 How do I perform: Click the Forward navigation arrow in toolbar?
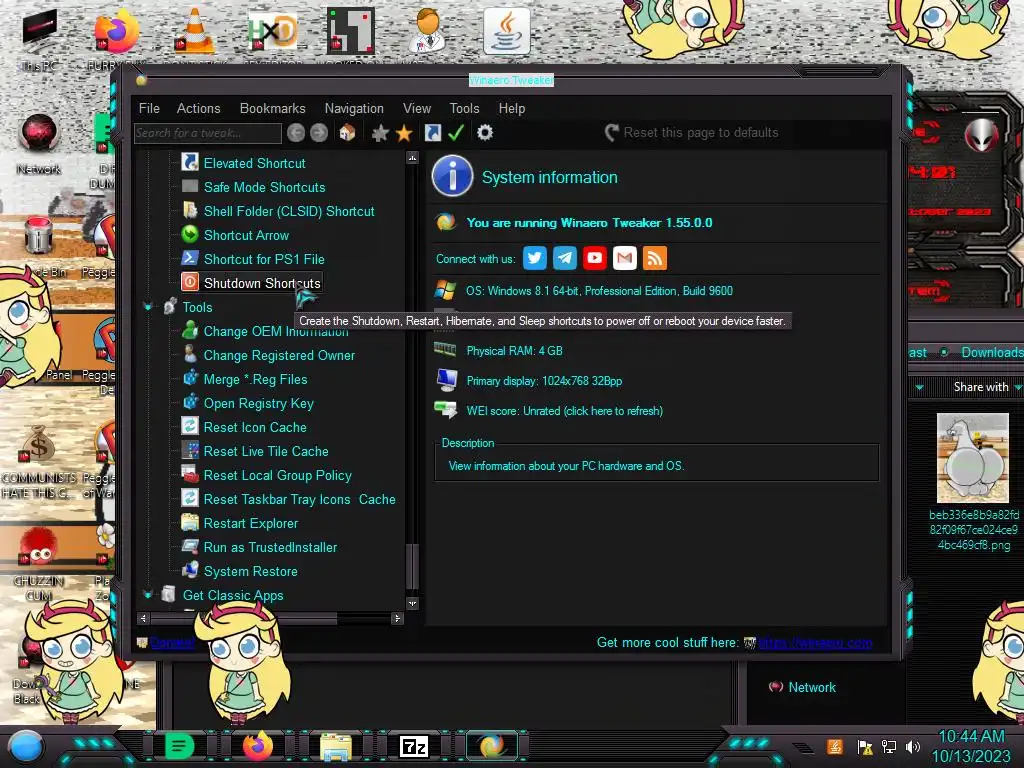coord(319,133)
